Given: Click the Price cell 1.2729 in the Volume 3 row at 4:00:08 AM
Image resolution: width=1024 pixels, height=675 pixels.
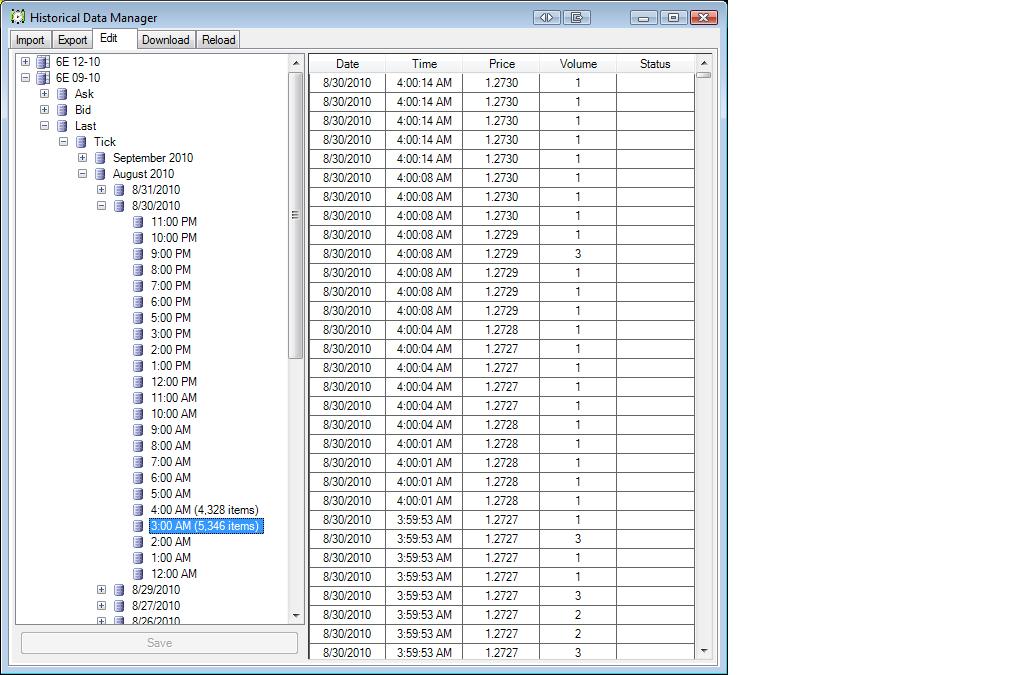Looking at the screenshot, I should tap(501, 254).
